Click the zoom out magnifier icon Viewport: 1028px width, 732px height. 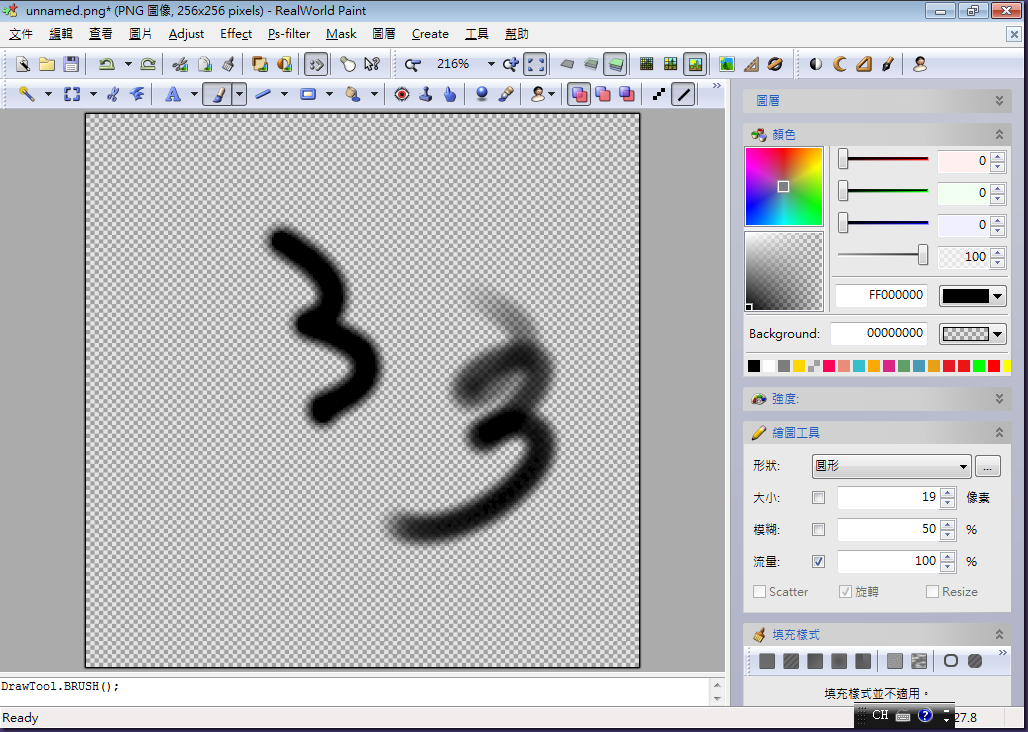pyautogui.click(x=412, y=64)
